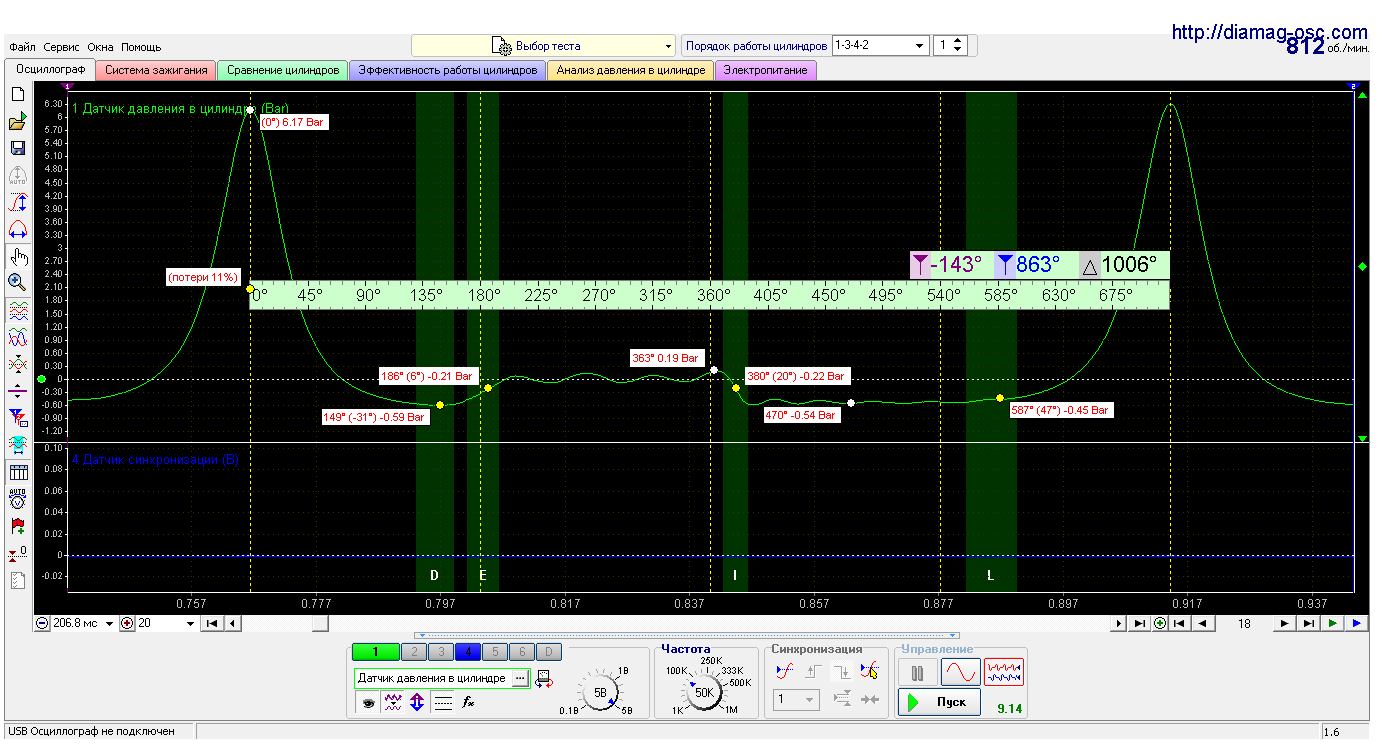Toggle channel 1 green button

pyautogui.click(x=375, y=652)
